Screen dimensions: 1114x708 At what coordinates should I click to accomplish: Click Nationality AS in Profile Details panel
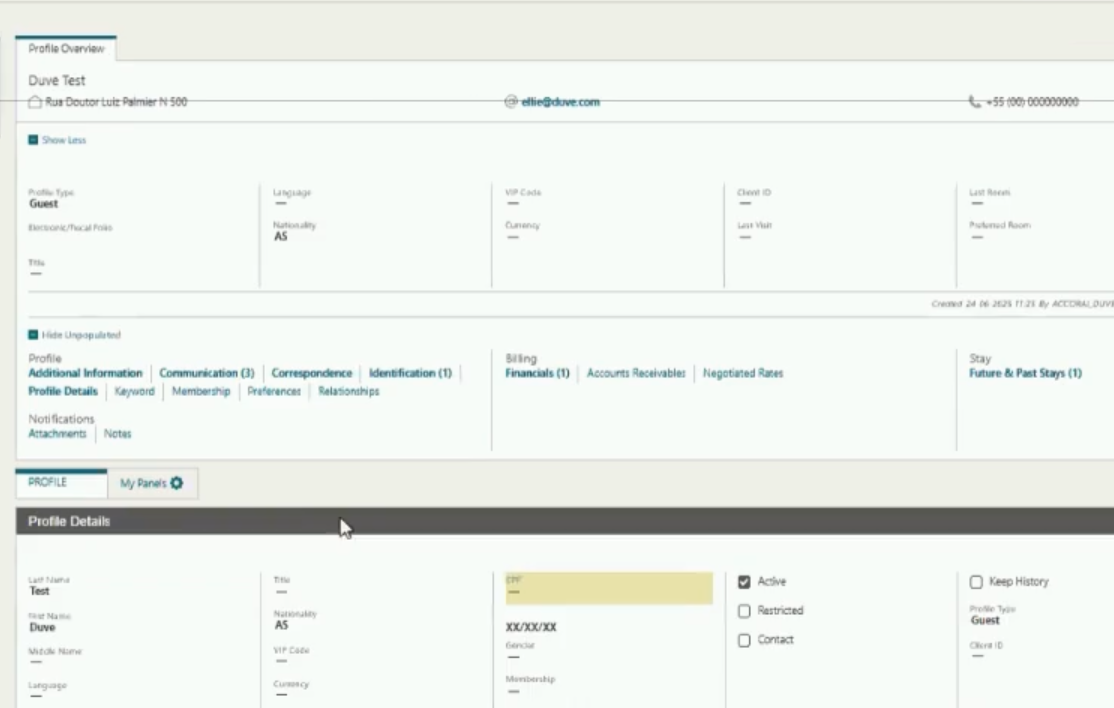[x=281, y=625]
